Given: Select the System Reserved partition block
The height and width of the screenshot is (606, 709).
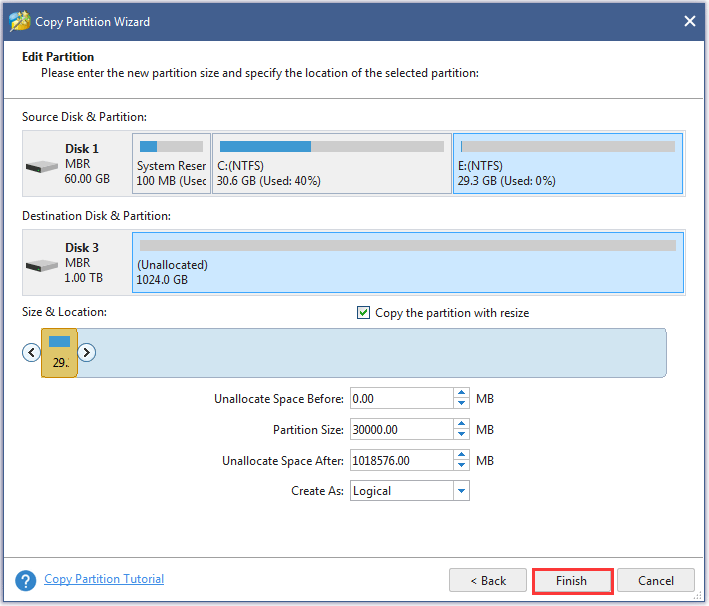Looking at the screenshot, I should (171, 163).
